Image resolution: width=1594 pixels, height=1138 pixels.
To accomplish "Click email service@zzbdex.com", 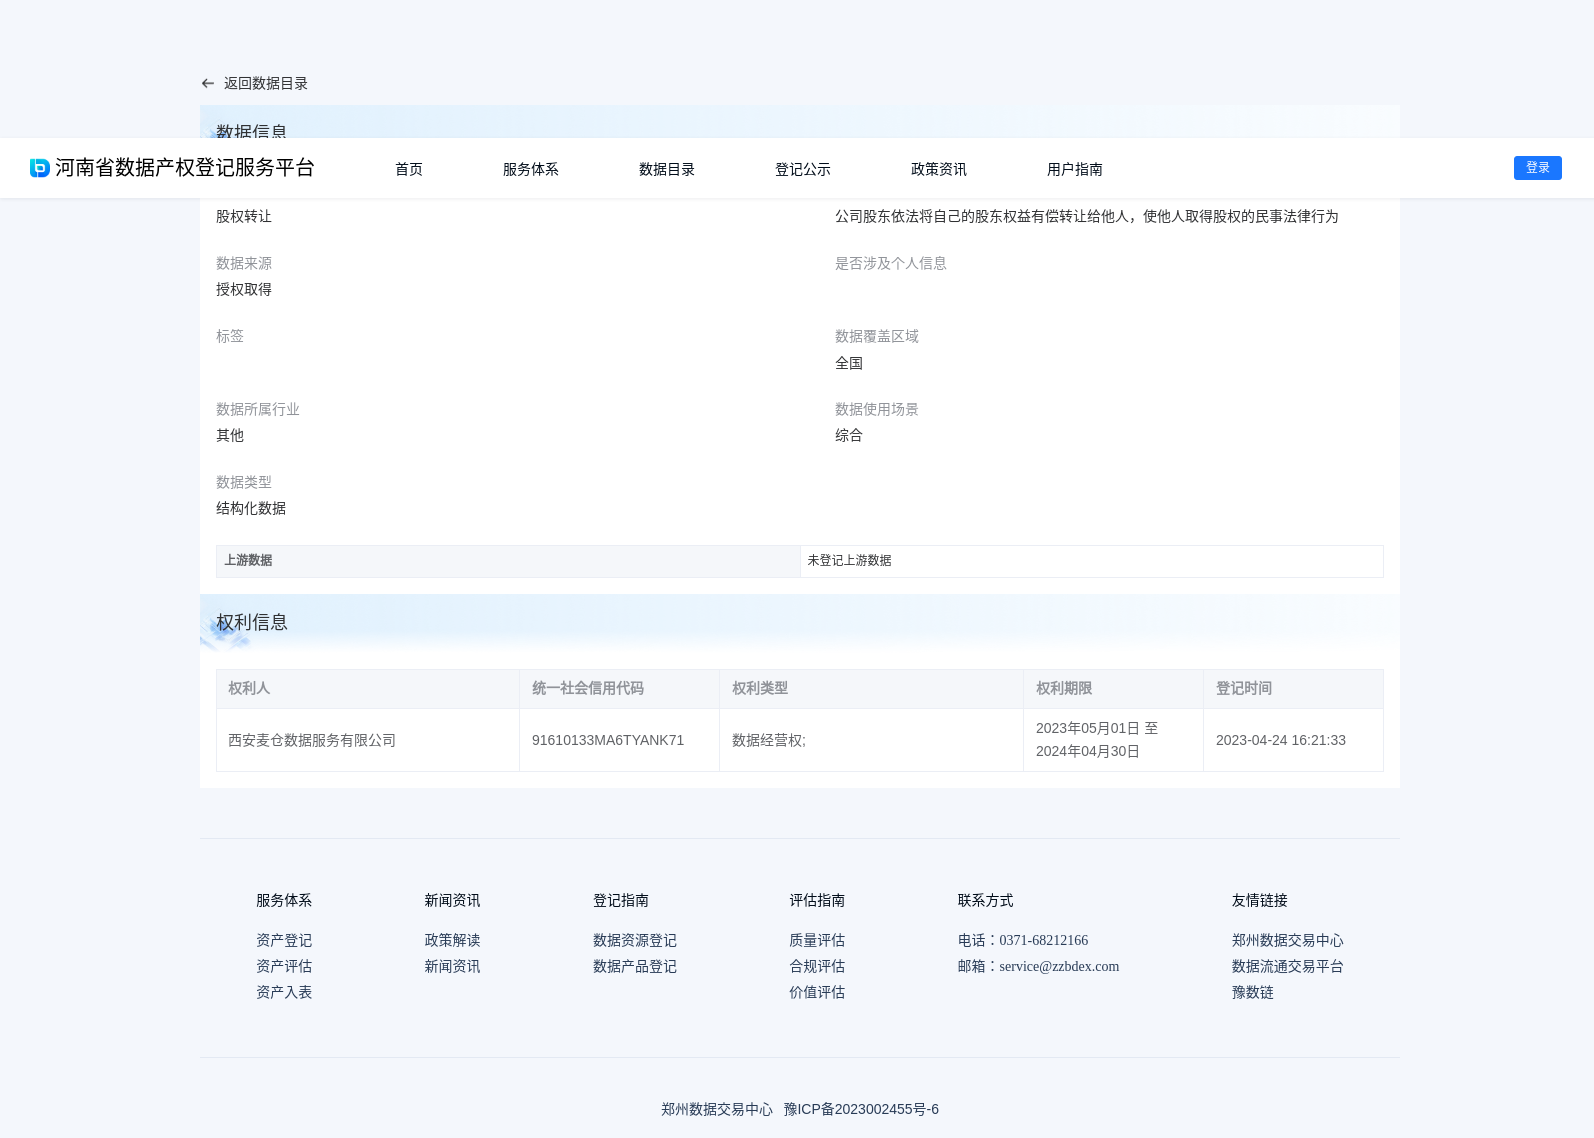I will pos(1059,966).
